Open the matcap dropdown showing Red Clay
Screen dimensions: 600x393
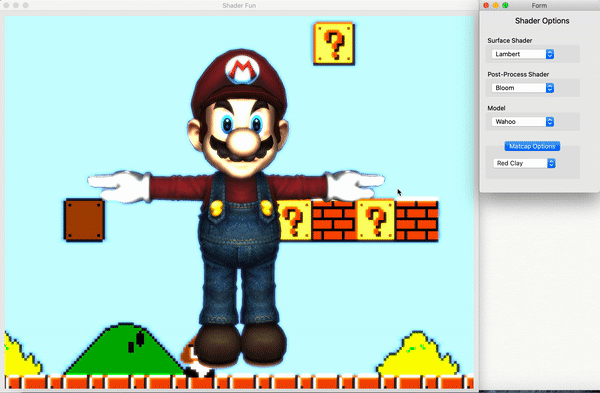(524, 163)
